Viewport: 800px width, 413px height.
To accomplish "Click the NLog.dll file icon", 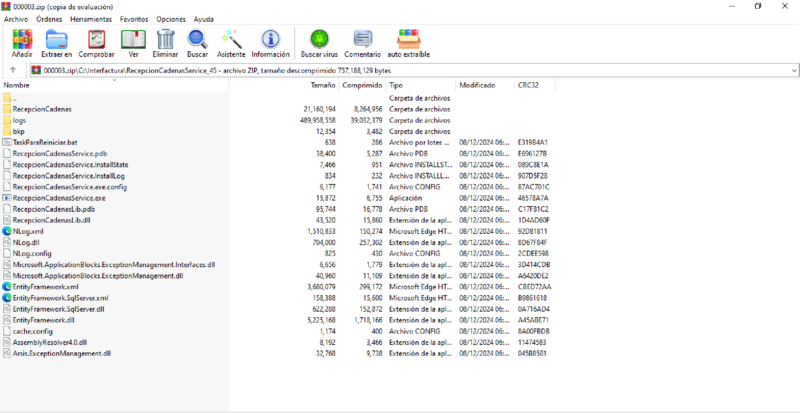I will pos(7,242).
